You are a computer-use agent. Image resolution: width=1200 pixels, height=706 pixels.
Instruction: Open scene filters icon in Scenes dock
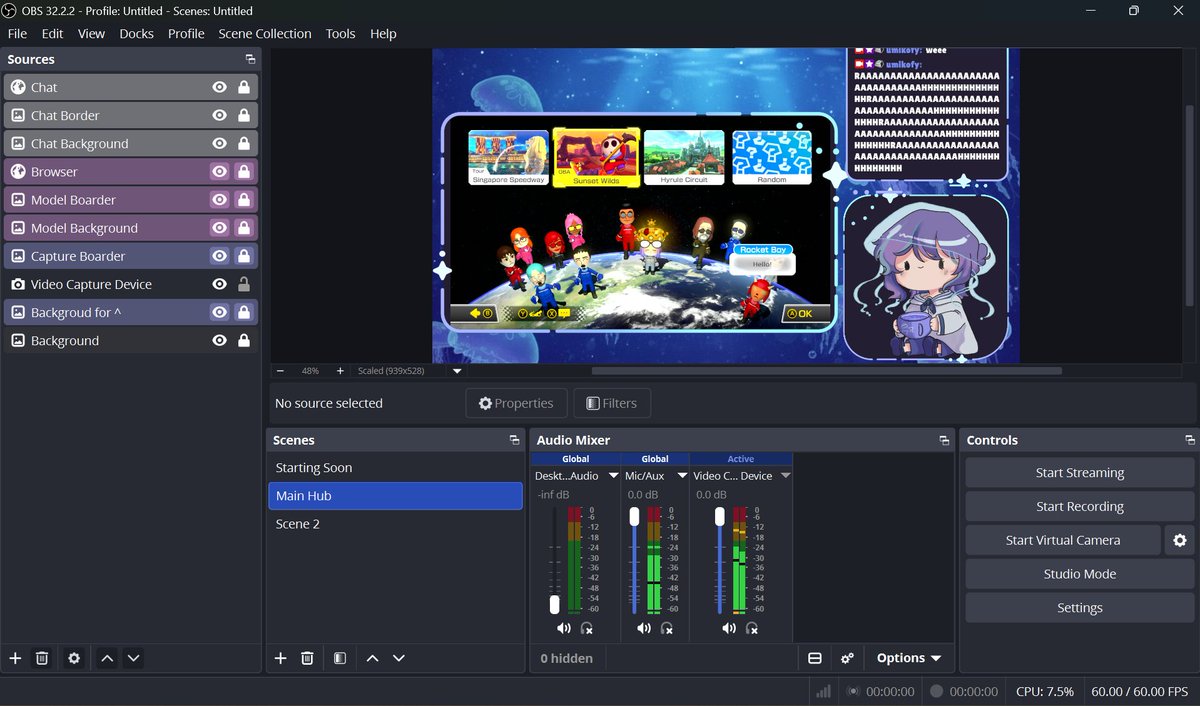(340, 658)
